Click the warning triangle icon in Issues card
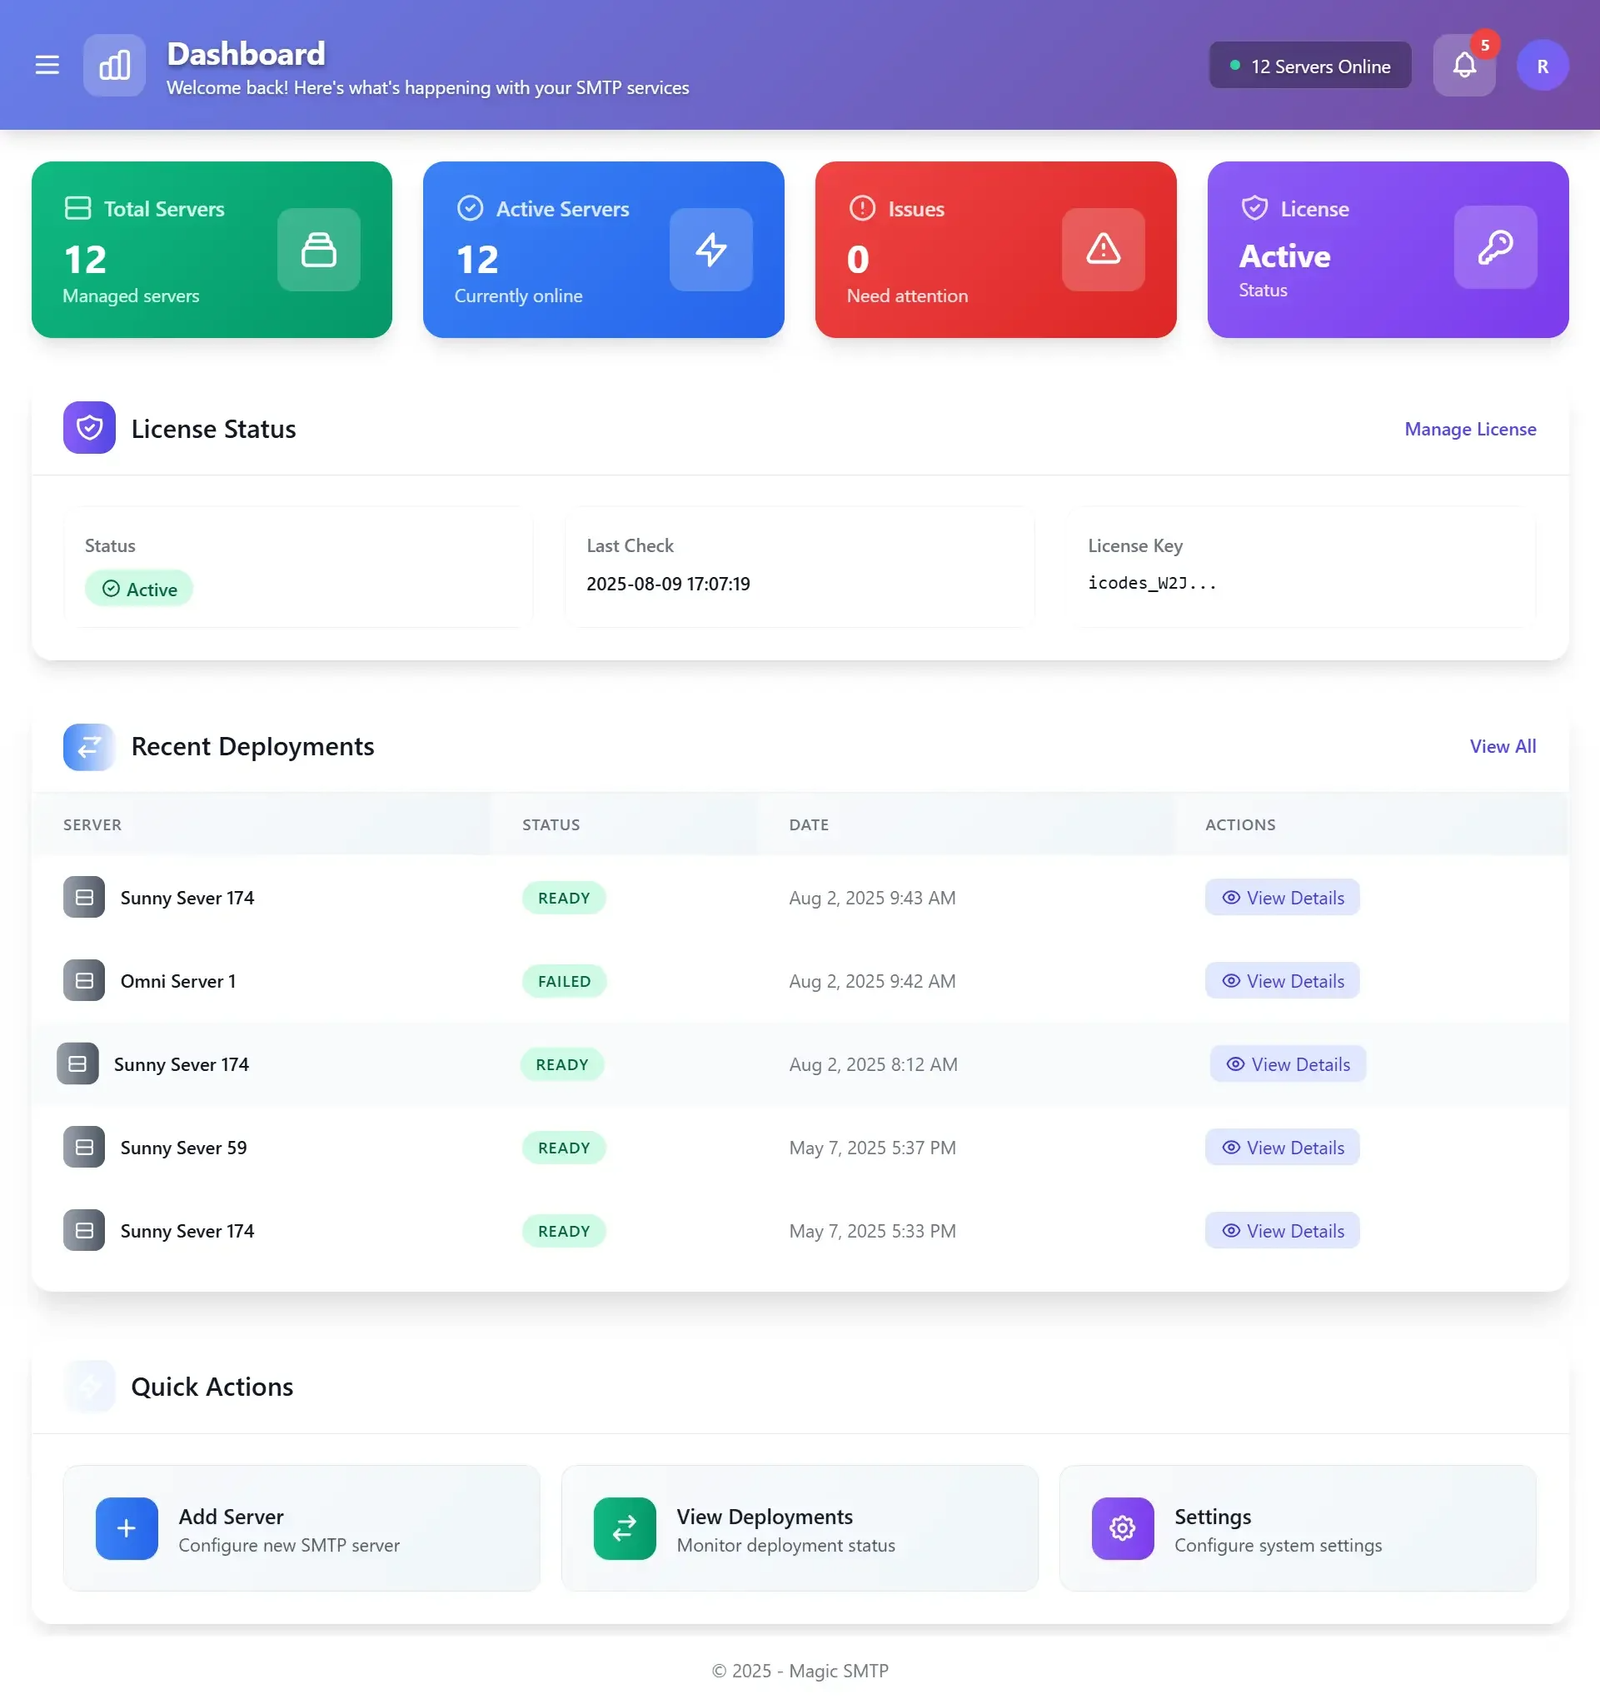1600x1703 pixels. pyautogui.click(x=1103, y=249)
